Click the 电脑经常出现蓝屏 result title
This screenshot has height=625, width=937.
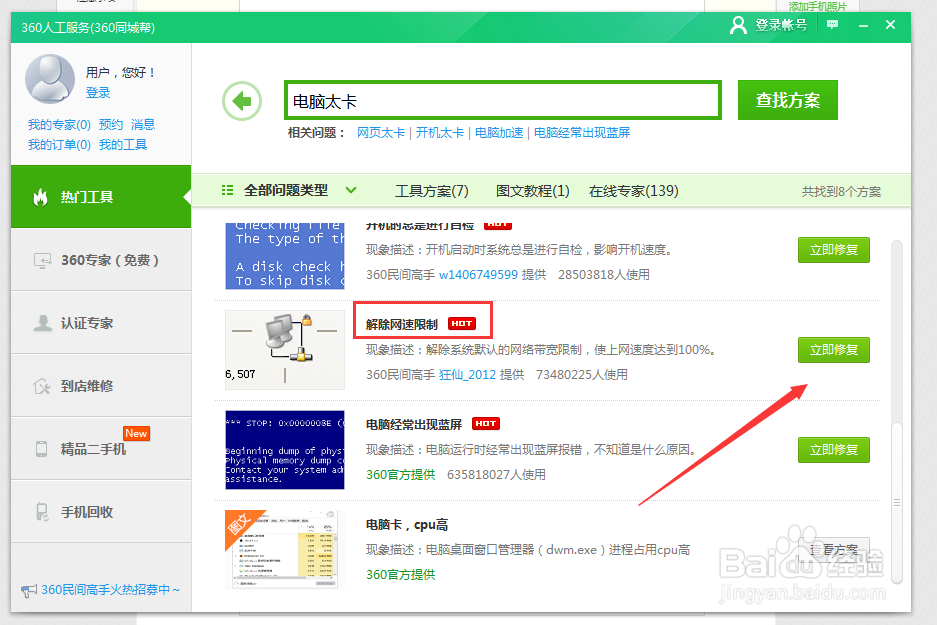pyautogui.click(x=414, y=424)
